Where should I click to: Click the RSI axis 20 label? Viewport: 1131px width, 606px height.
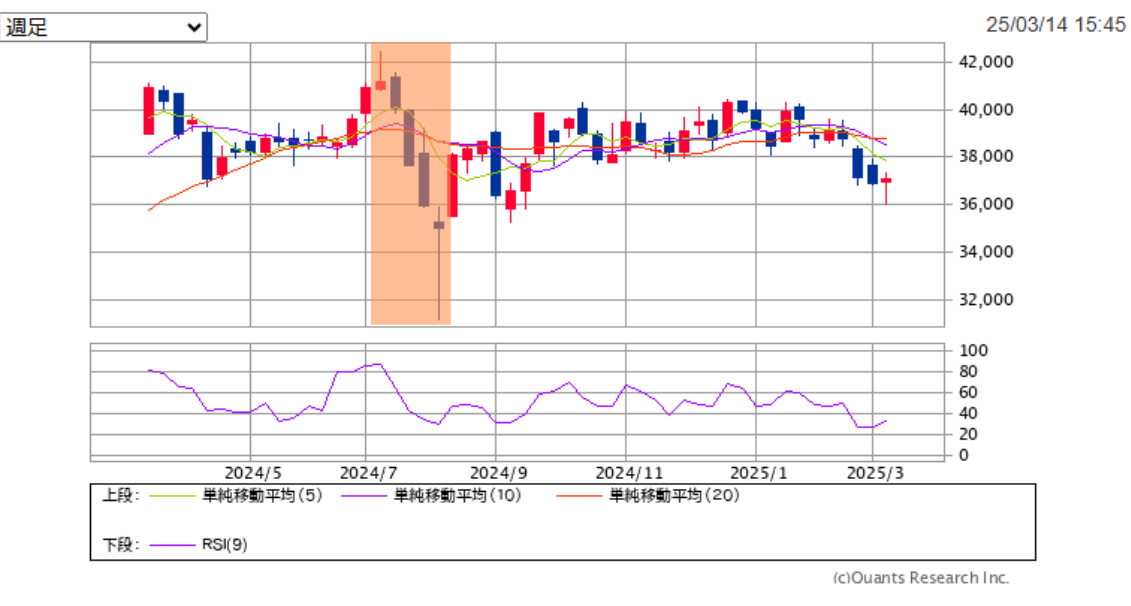coord(968,434)
